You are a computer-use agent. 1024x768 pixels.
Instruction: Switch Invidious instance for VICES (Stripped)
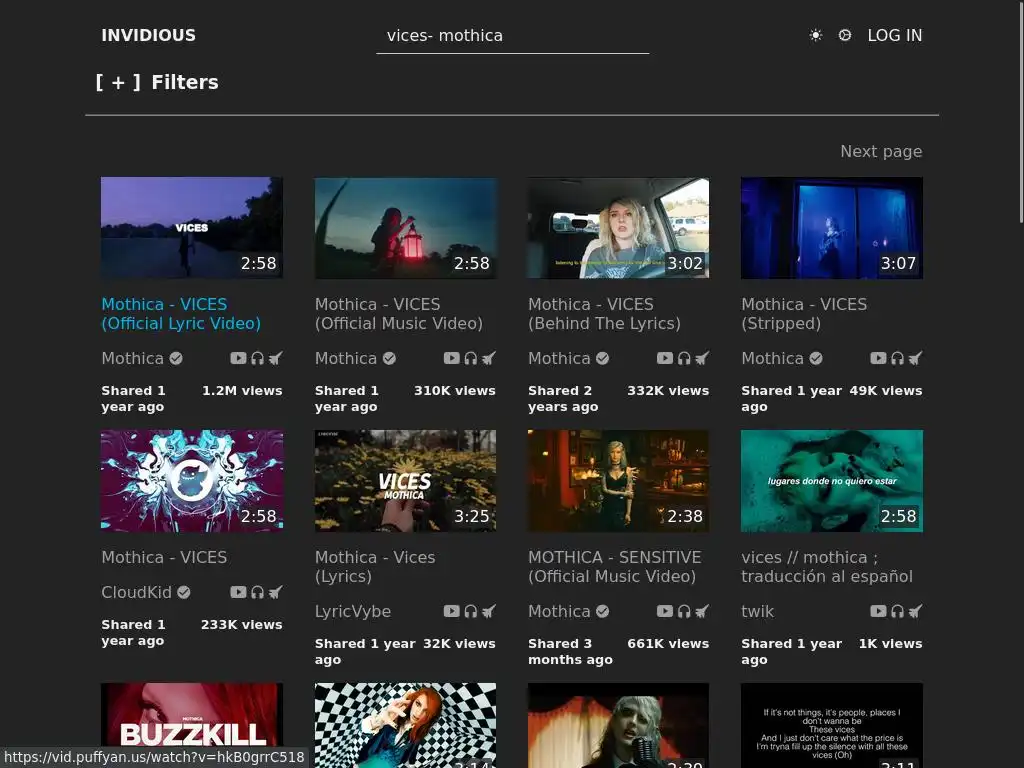[x=916, y=358]
